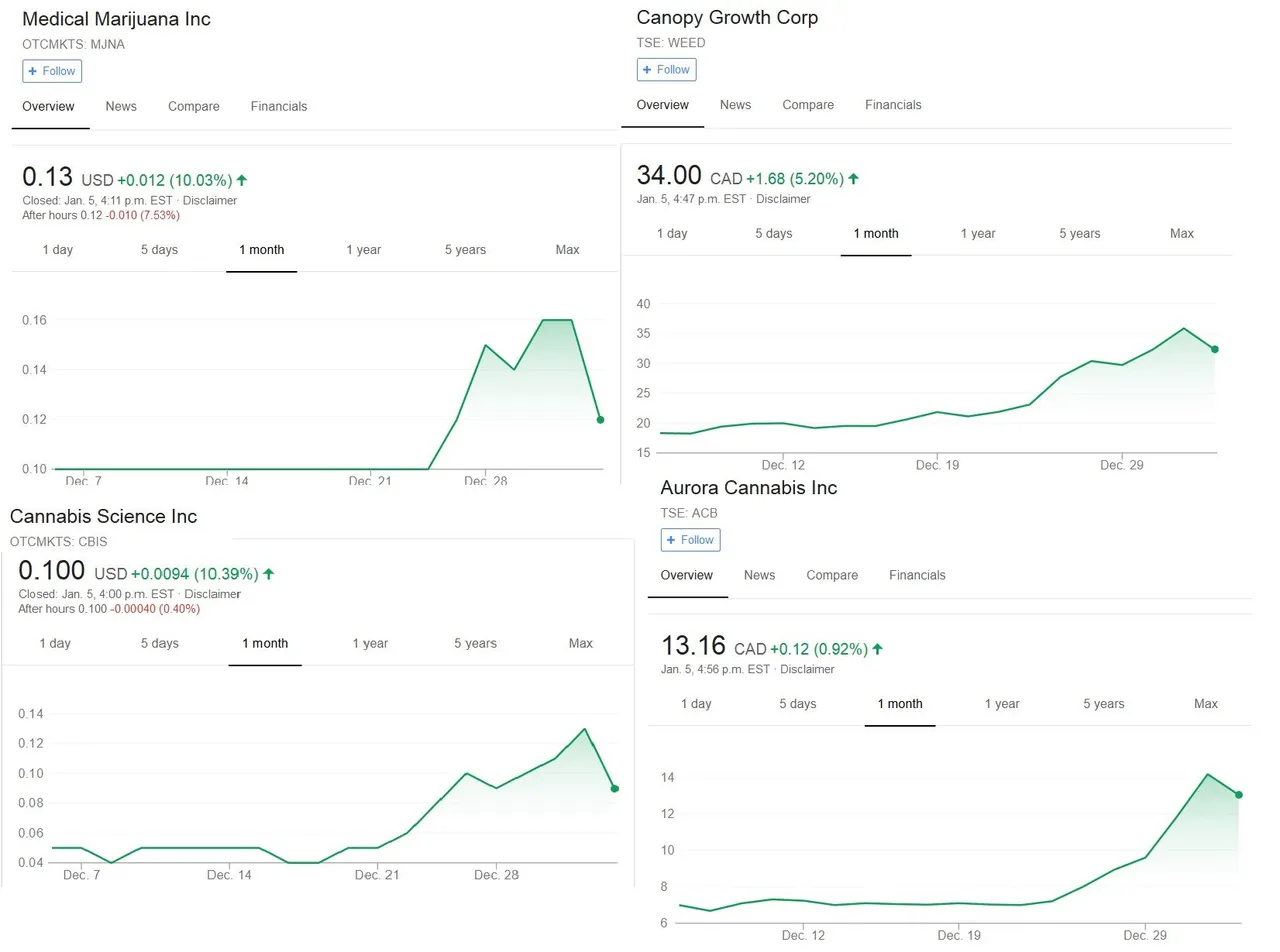
Task: Select 5 years range for Canopy Growth chart
Action: click(1080, 233)
